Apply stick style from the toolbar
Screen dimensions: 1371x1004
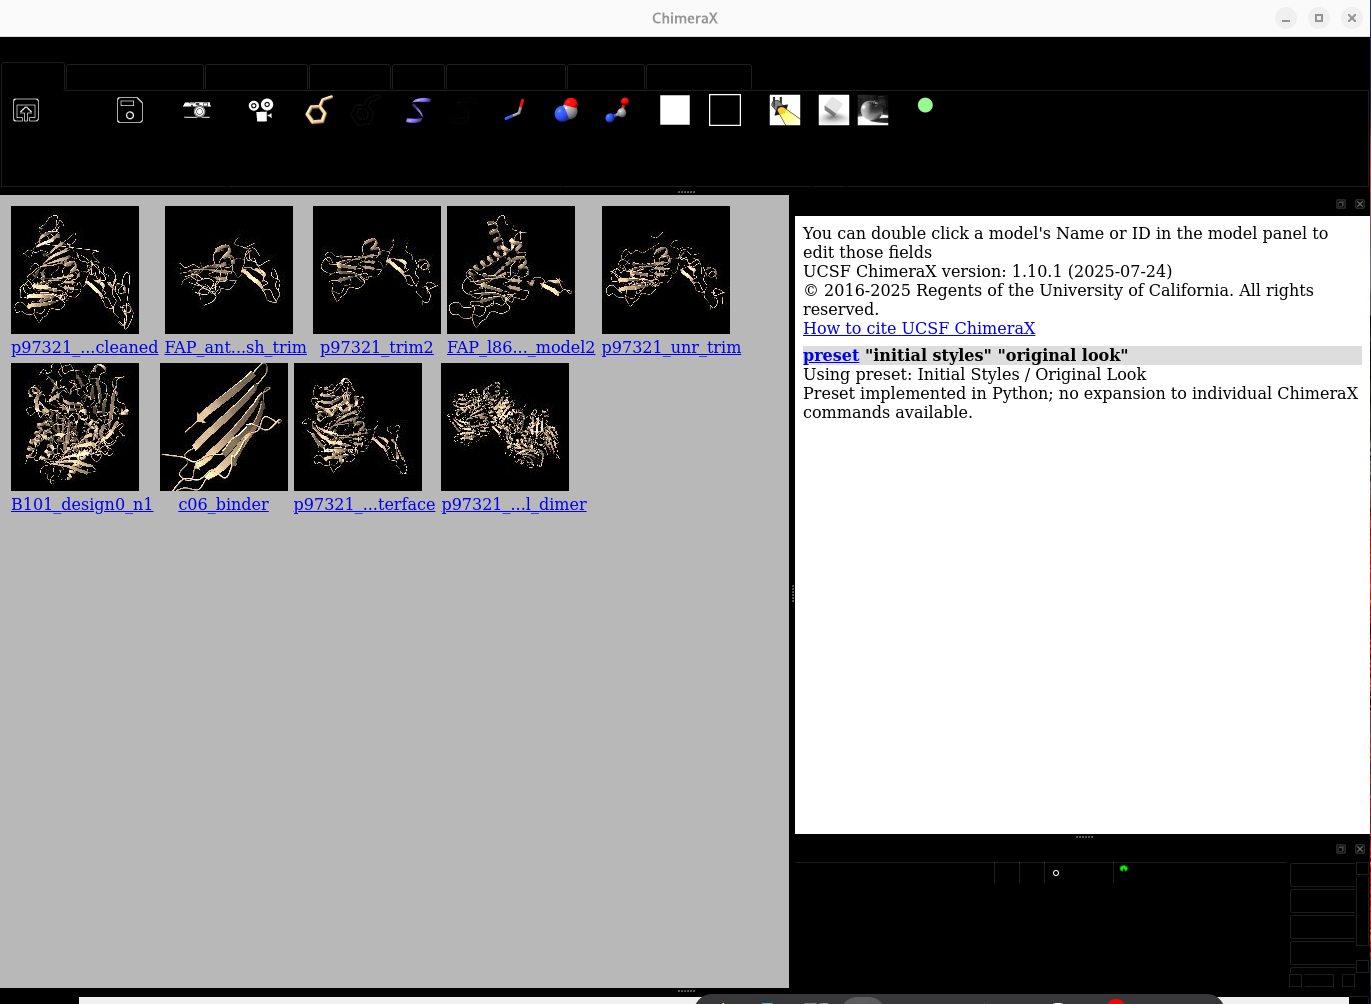[x=514, y=110]
